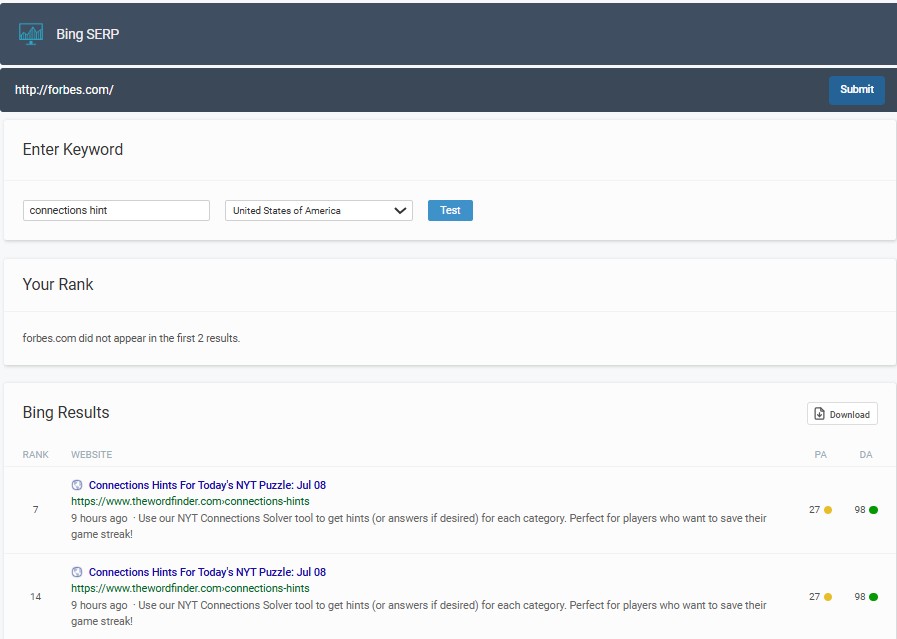Image resolution: width=897 pixels, height=639 pixels.
Task: Click the green DA dot for rank 14
Action: click(874, 597)
